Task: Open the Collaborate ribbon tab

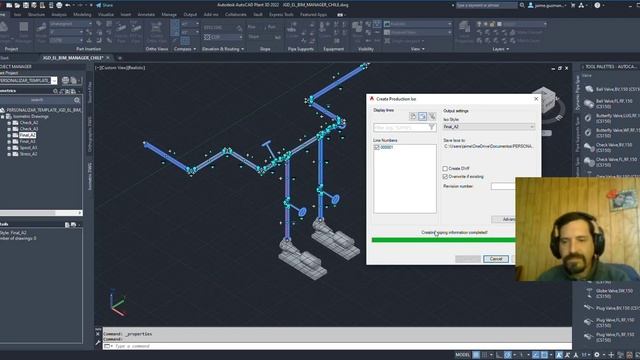Action: pyautogui.click(x=236, y=14)
